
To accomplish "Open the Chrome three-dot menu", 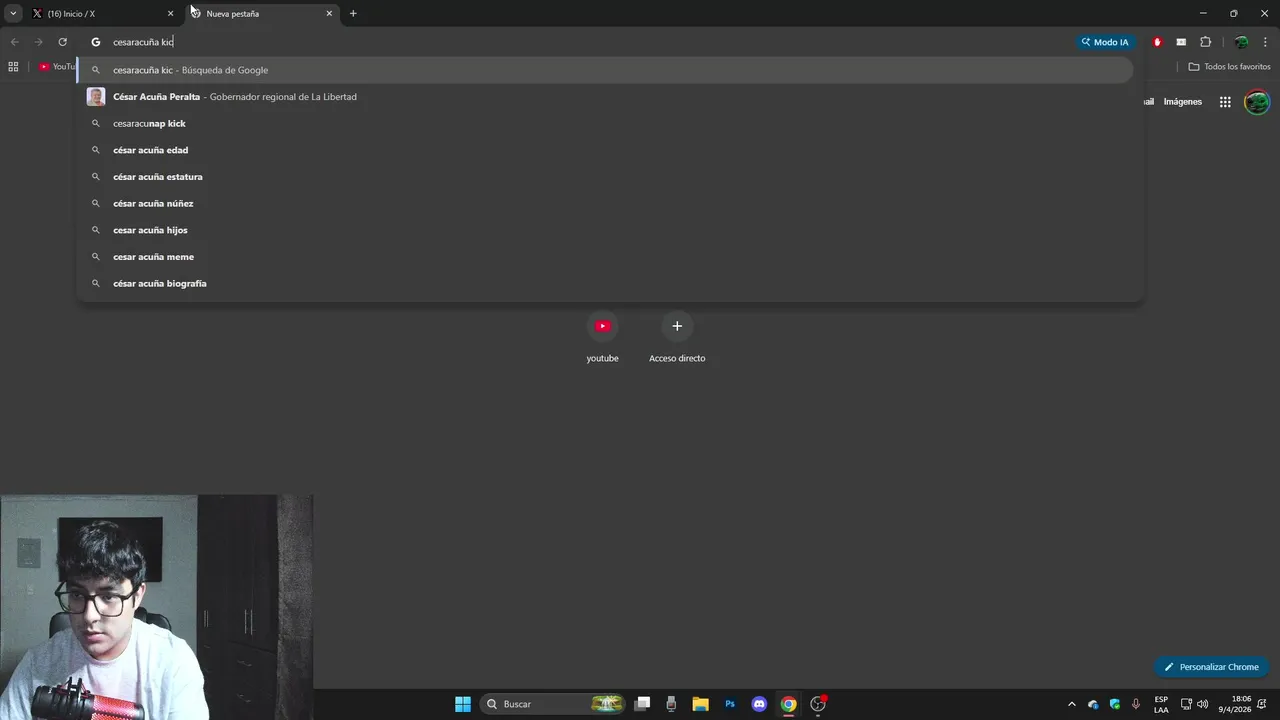I will (1266, 42).
